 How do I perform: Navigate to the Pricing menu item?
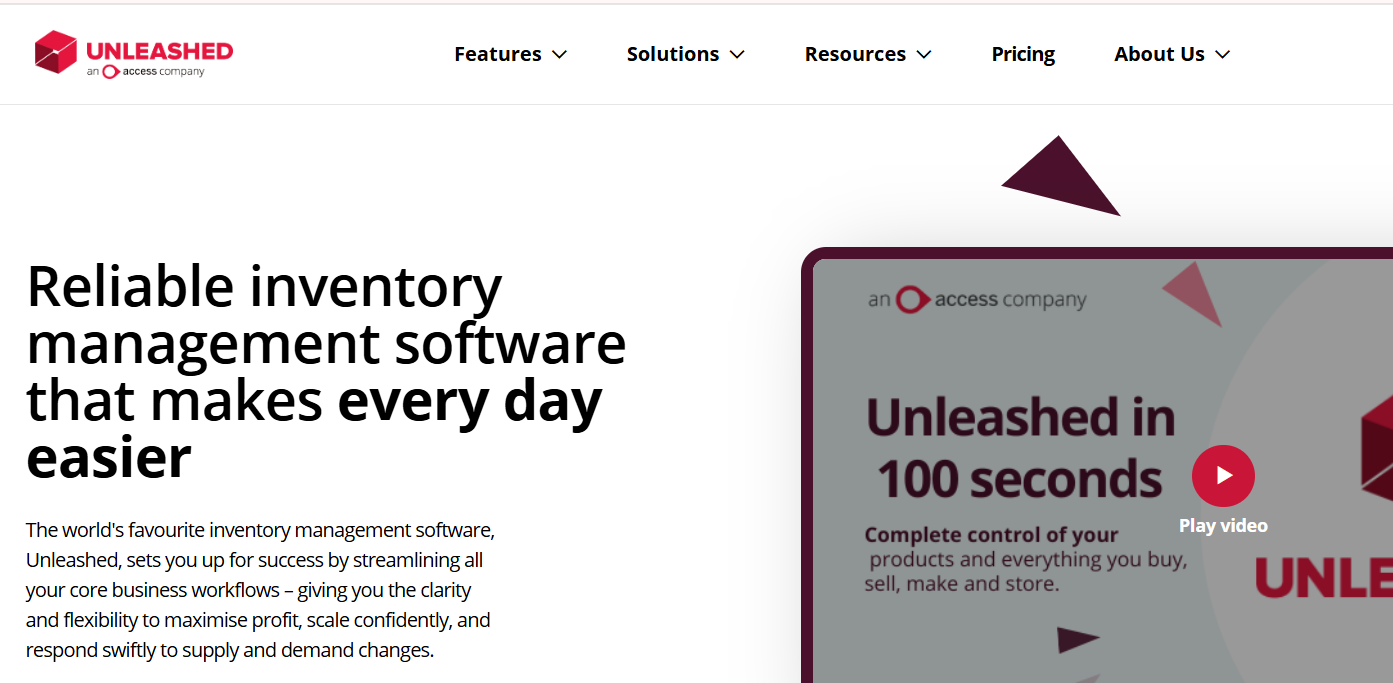[1022, 54]
